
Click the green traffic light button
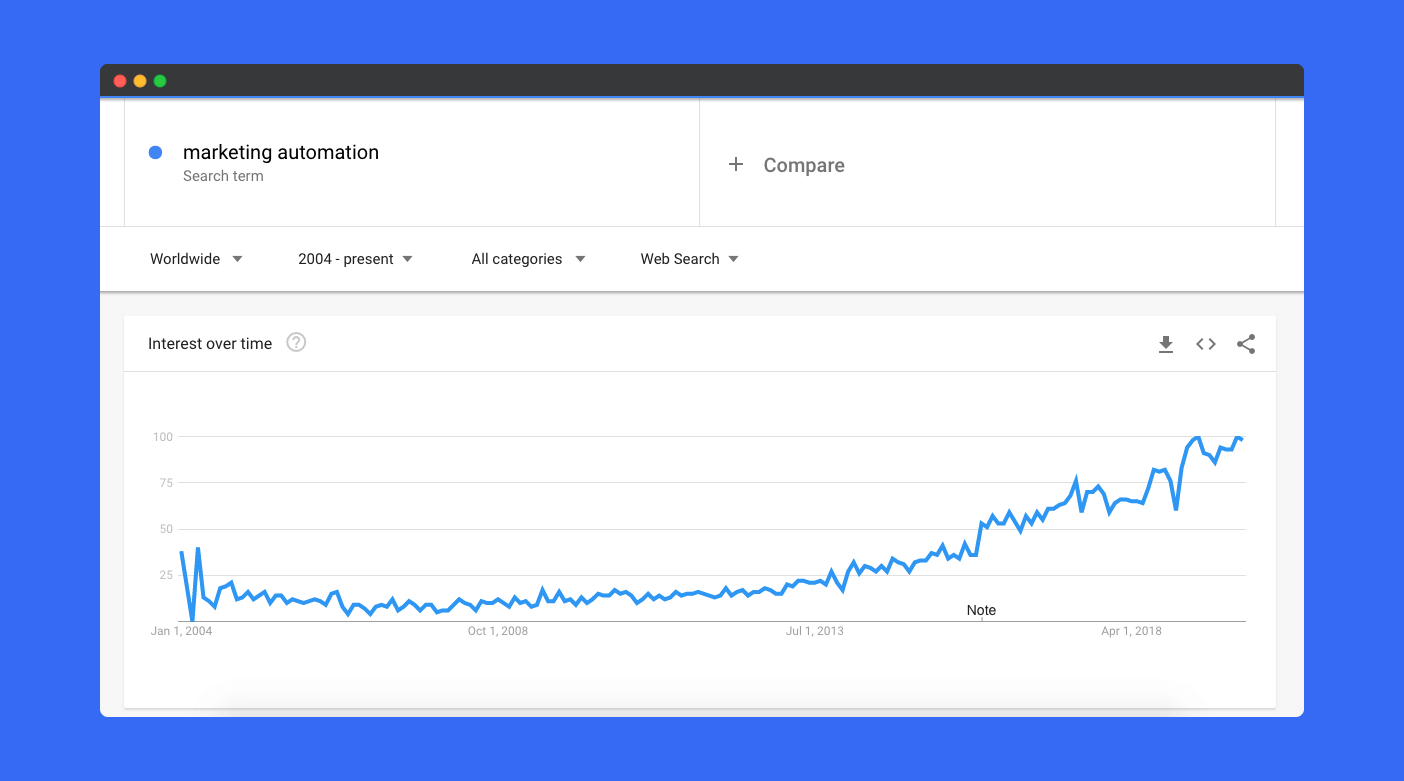(x=160, y=80)
